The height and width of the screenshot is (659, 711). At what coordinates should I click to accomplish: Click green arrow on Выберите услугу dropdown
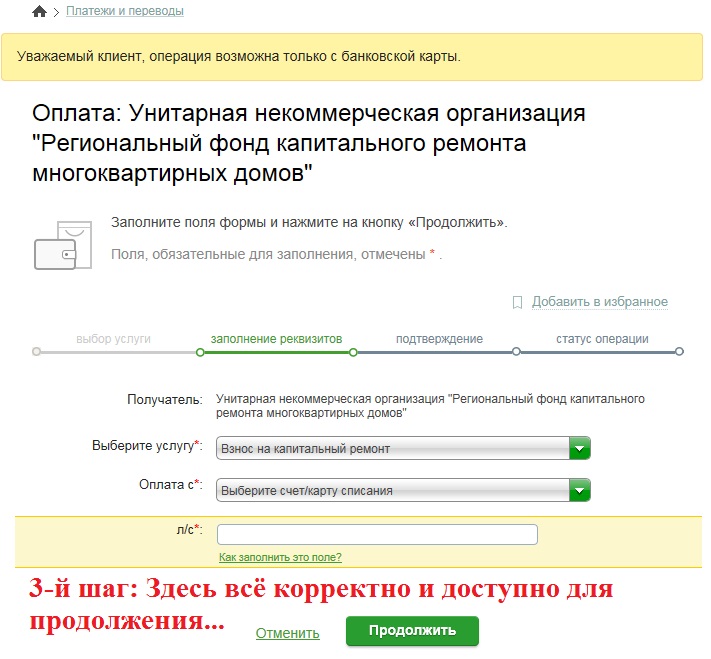pyautogui.click(x=580, y=449)
